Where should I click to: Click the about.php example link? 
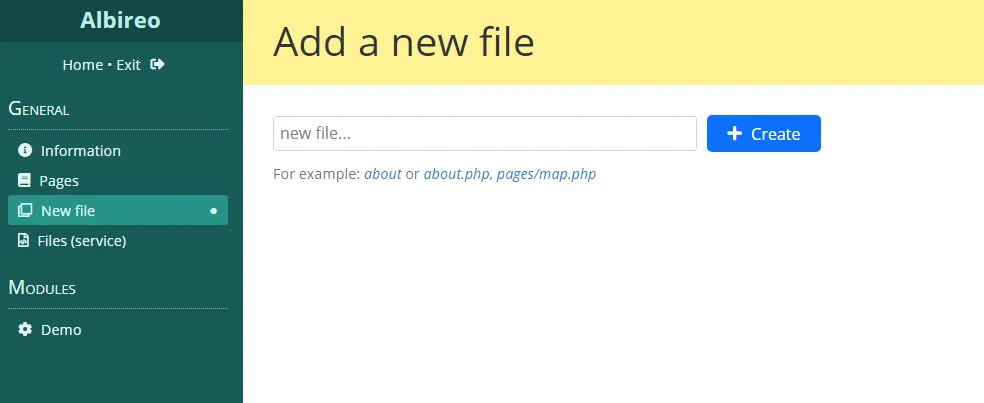(456, 174)
